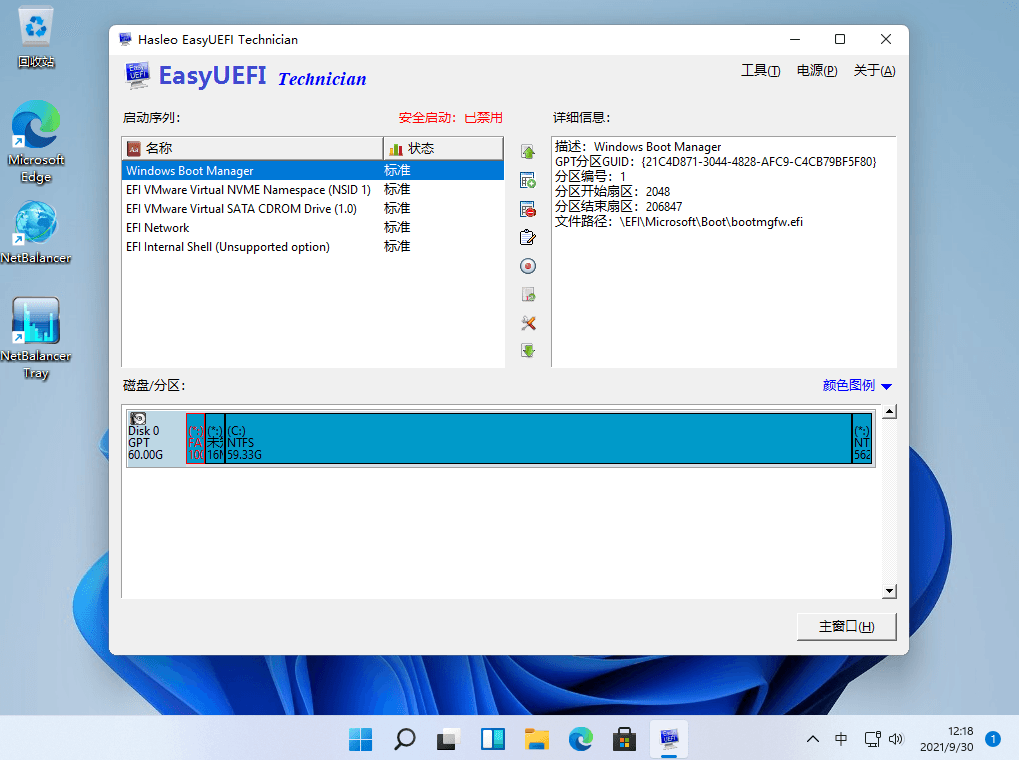This screenshot has height=760, width=1019.
Task: Click the delete boot entry icon
Action: [x=528, y=209]
